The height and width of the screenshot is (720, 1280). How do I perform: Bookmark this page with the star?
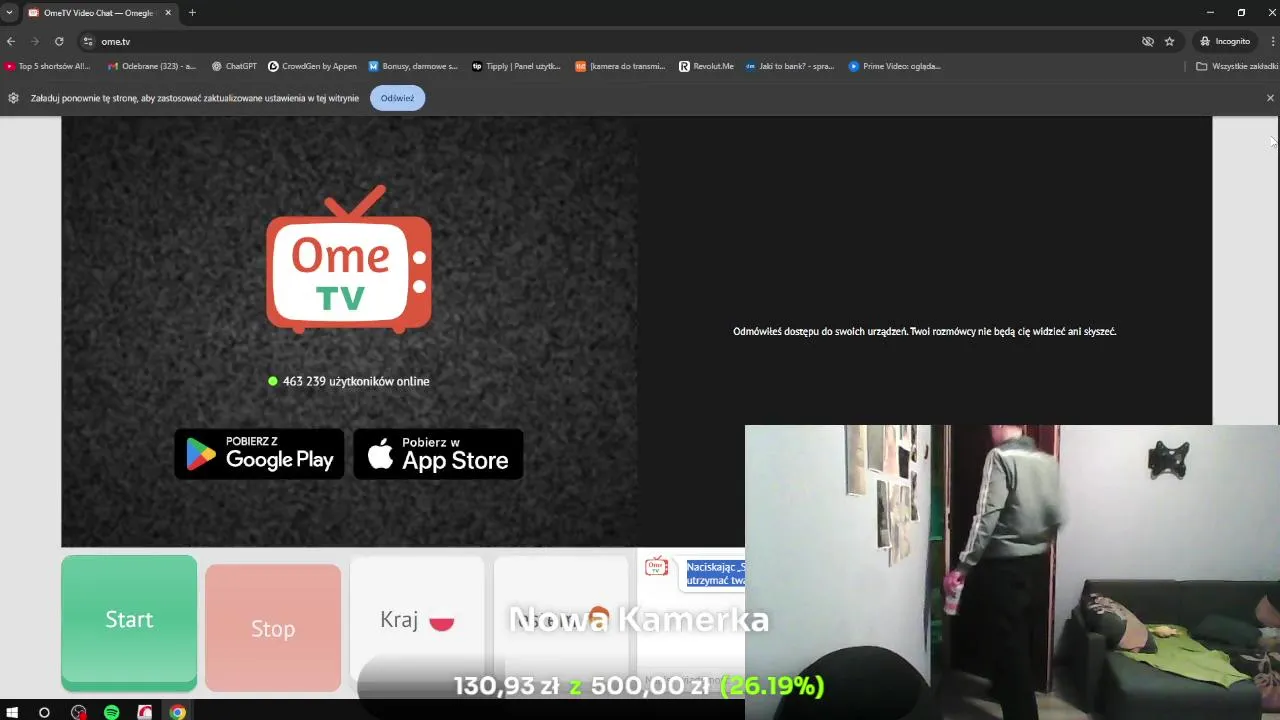(1169, 41)
